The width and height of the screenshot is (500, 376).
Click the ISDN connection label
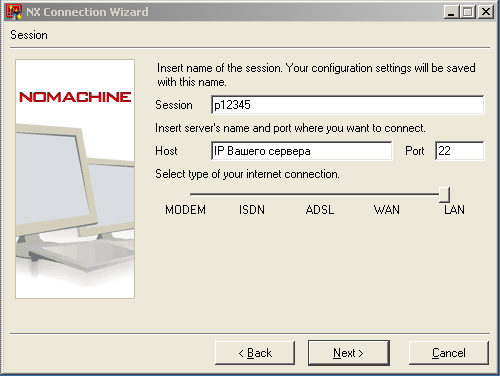(252, 210)
